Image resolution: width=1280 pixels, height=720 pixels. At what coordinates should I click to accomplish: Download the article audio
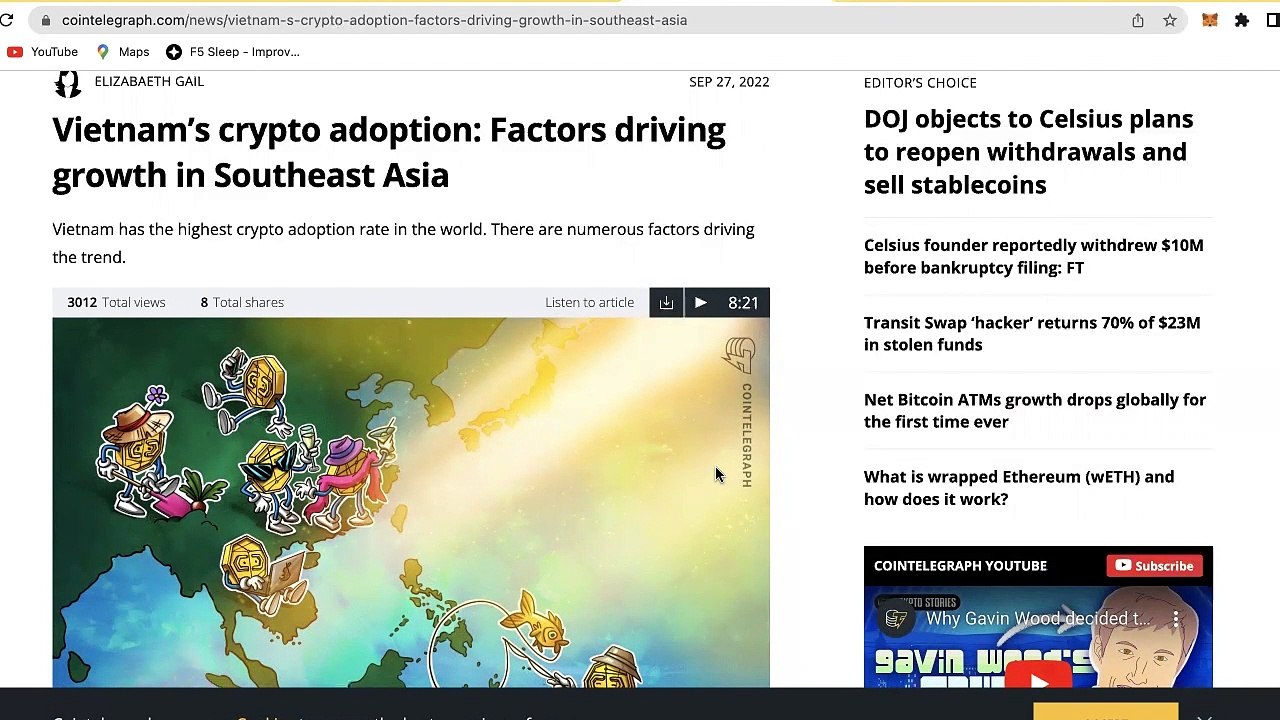(666, 302)
